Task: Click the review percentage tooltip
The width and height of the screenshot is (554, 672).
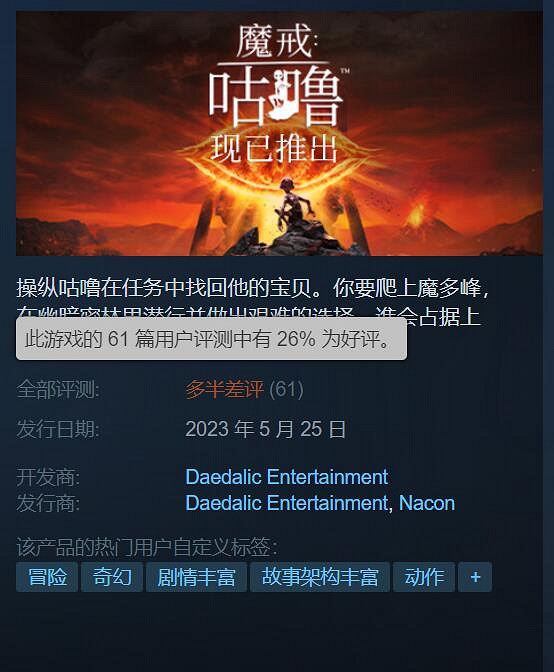Action: (x=212, y=339)
